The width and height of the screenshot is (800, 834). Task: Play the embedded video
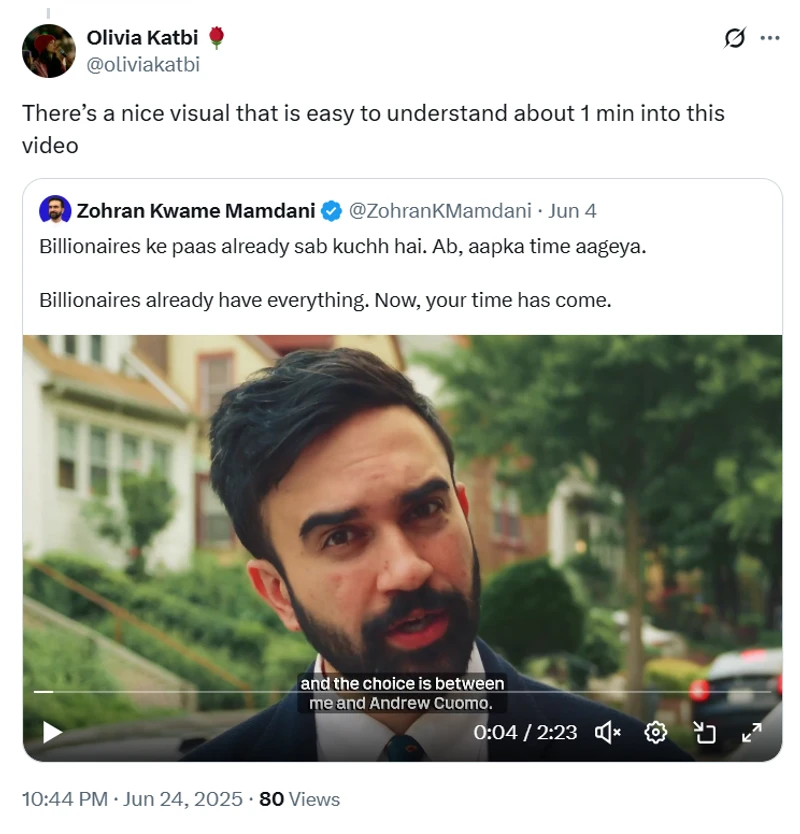click(x=52, y=732)
